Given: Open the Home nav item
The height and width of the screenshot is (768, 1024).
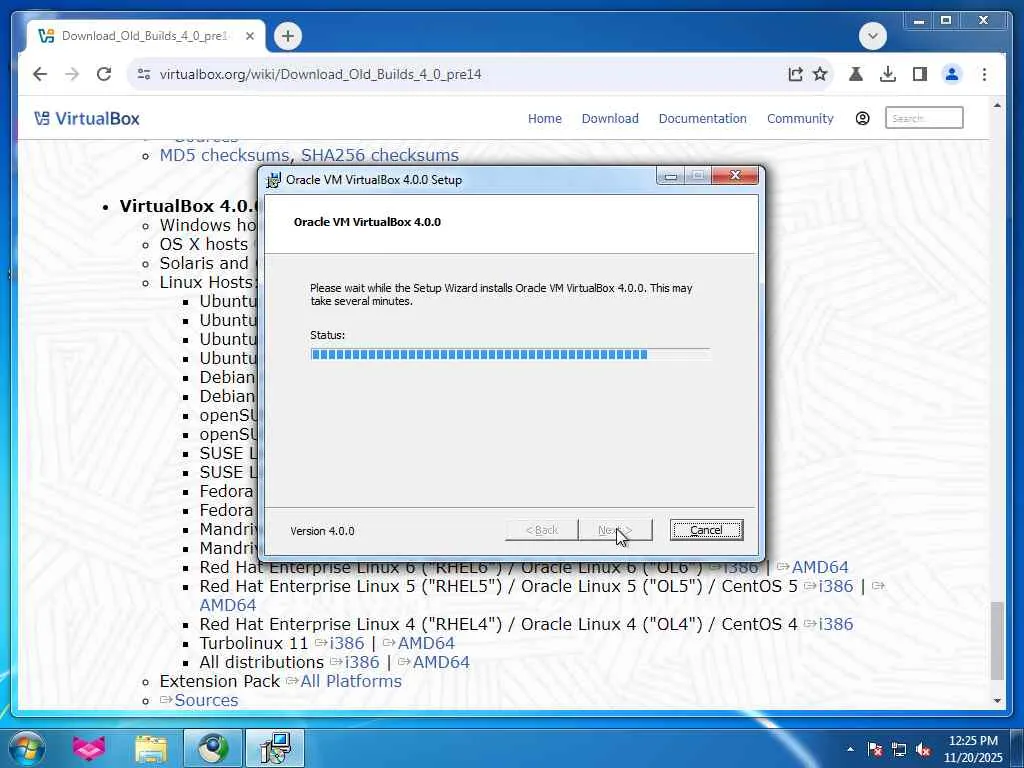Looking at the screenshot, I should [x=545, y=119].
